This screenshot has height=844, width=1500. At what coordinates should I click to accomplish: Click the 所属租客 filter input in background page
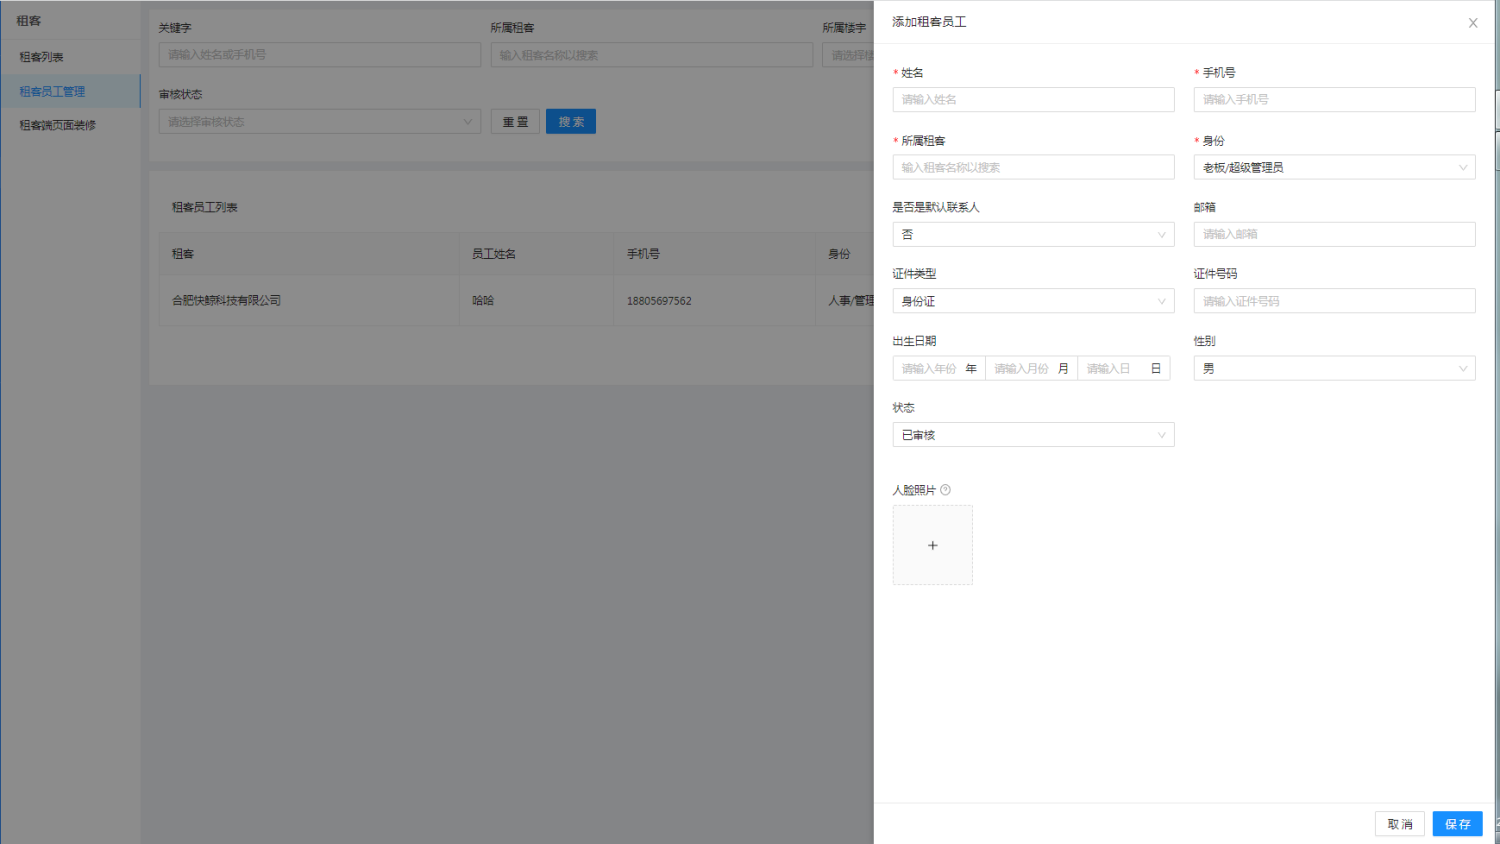651,55
